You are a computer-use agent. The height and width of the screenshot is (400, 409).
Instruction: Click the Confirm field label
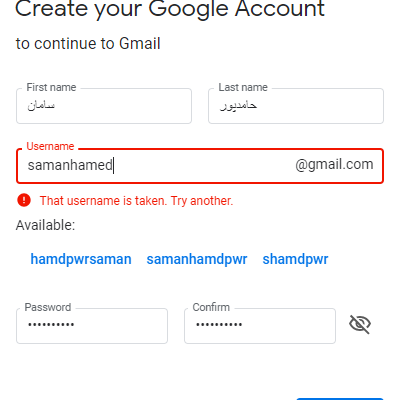[x=211, y=307]
